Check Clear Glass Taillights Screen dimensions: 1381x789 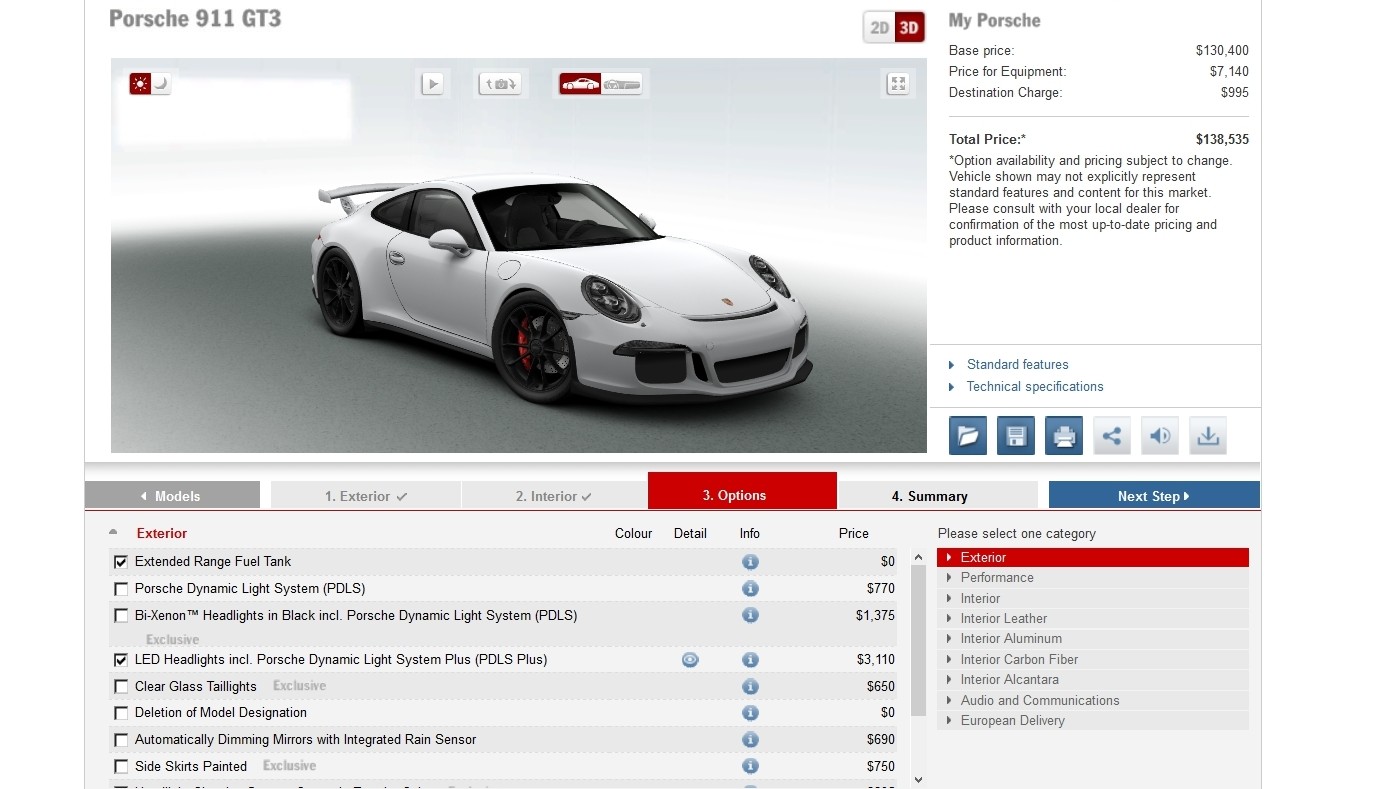point(121,687)
